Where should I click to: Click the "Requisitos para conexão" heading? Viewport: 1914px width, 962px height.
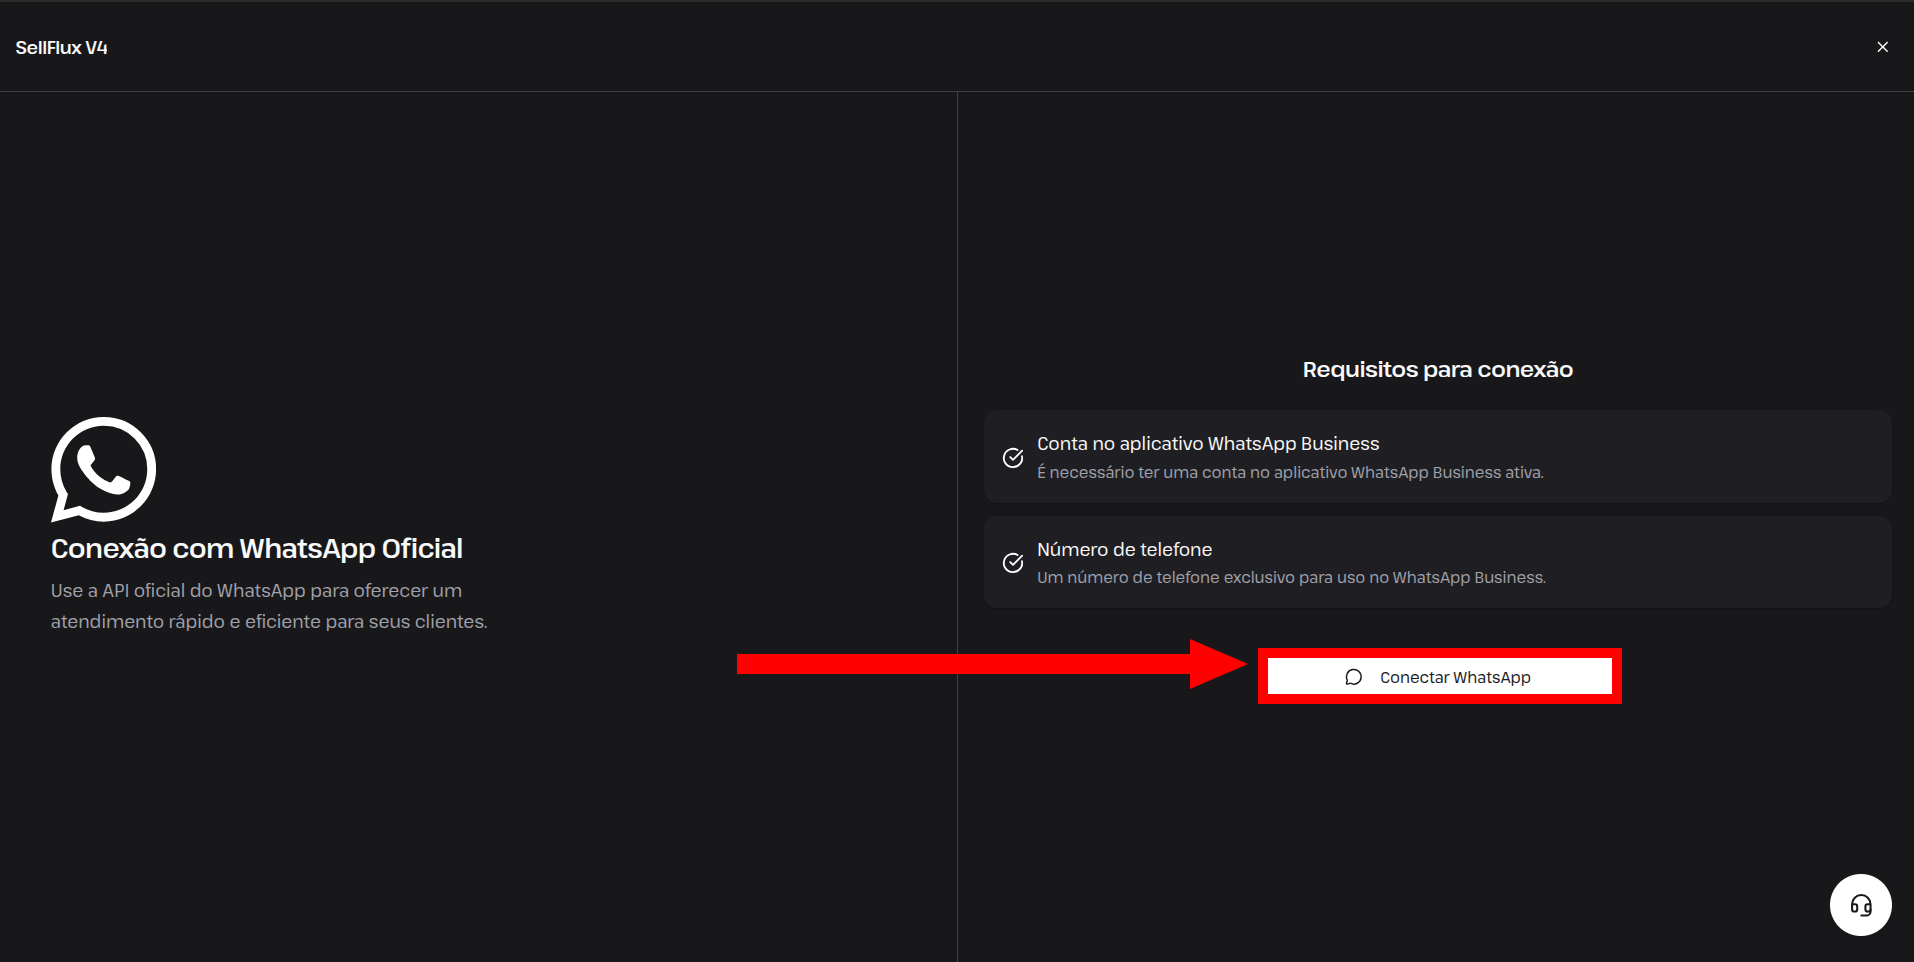coord(1437,369)
